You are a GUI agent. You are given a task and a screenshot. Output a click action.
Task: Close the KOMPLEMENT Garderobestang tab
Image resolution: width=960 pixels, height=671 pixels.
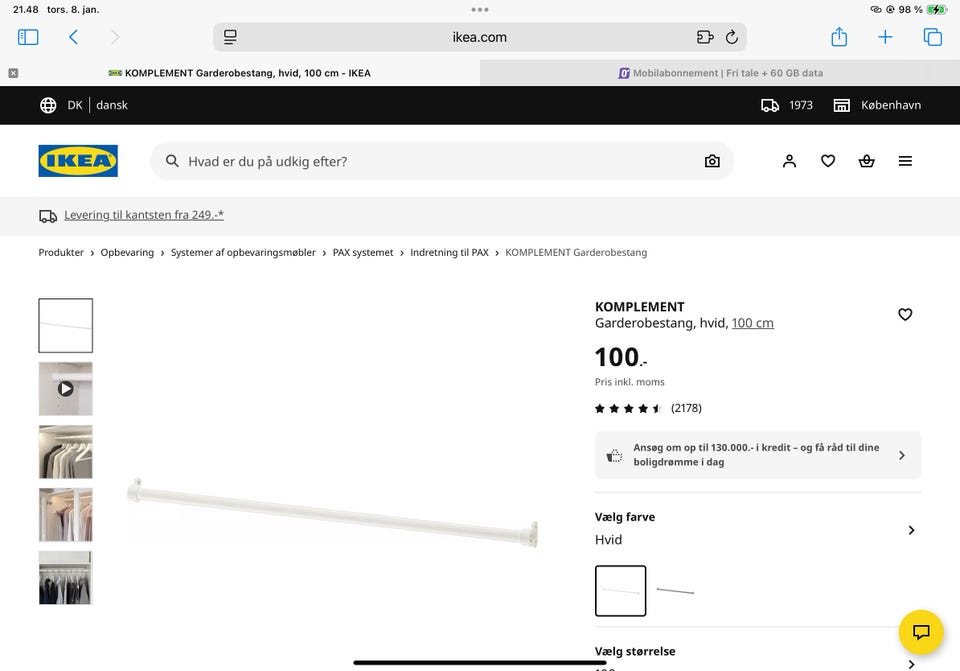13,73
